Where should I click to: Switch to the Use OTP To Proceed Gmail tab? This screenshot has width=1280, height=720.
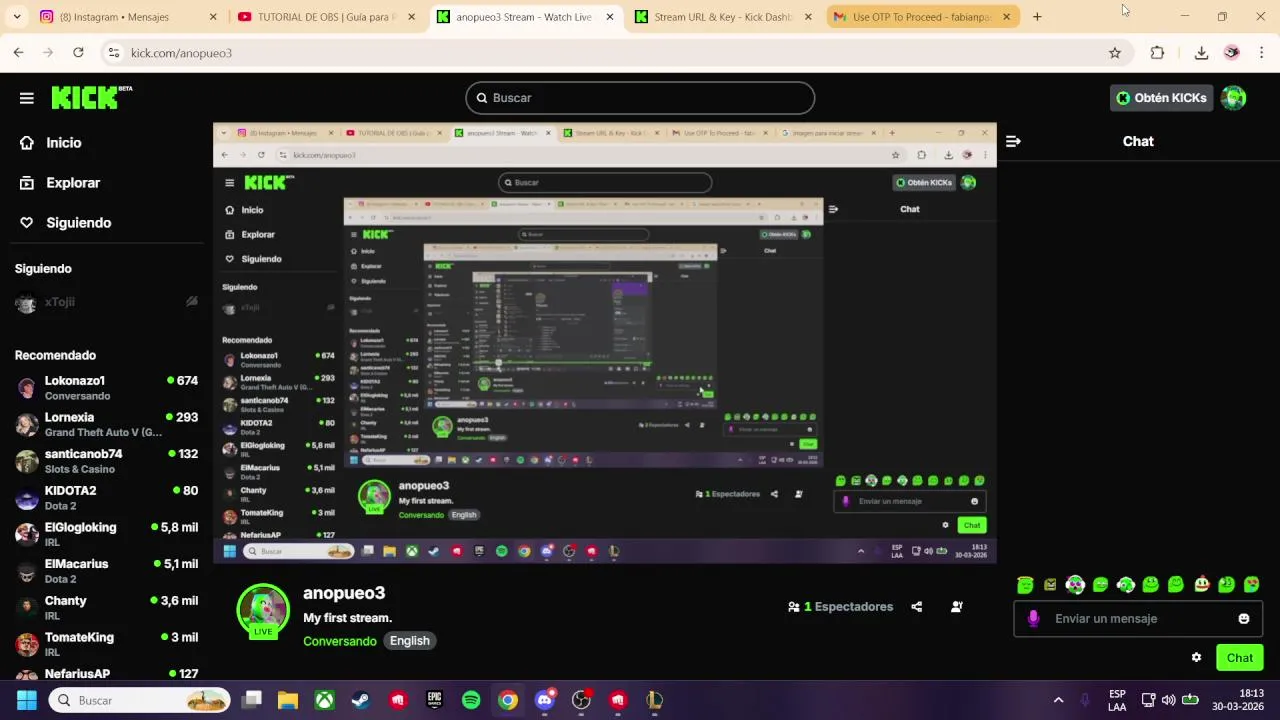click(x=921, y=17)
